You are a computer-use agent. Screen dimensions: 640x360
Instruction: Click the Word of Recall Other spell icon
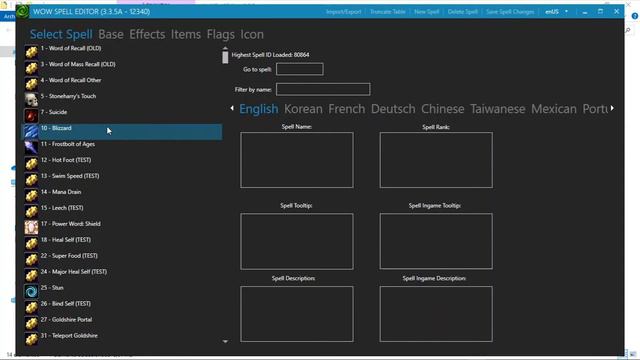pos(31,84)
